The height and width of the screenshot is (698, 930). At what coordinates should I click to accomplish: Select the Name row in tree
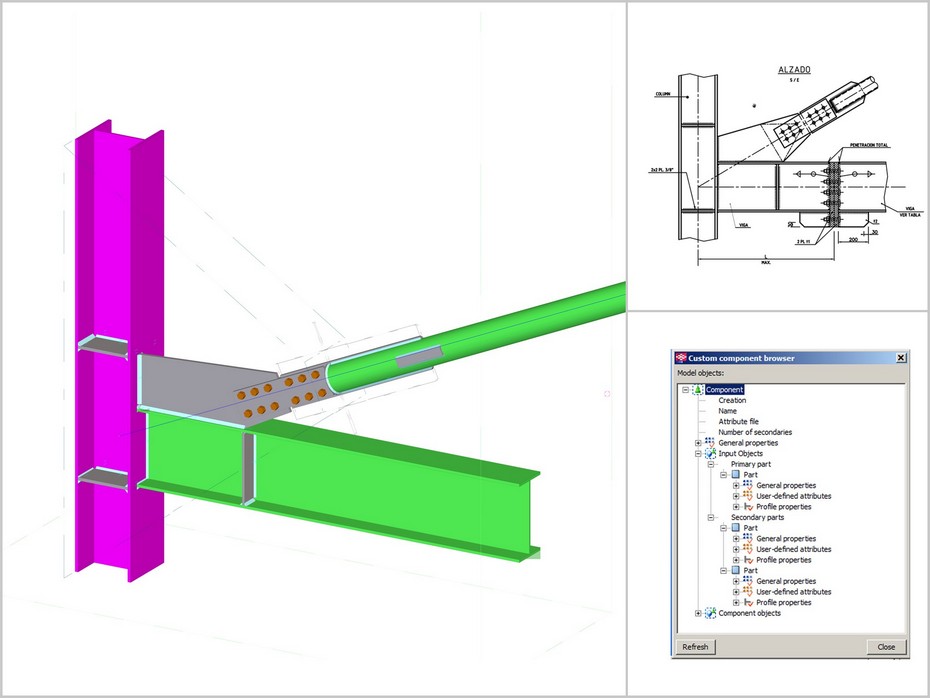tap(727, 411)
